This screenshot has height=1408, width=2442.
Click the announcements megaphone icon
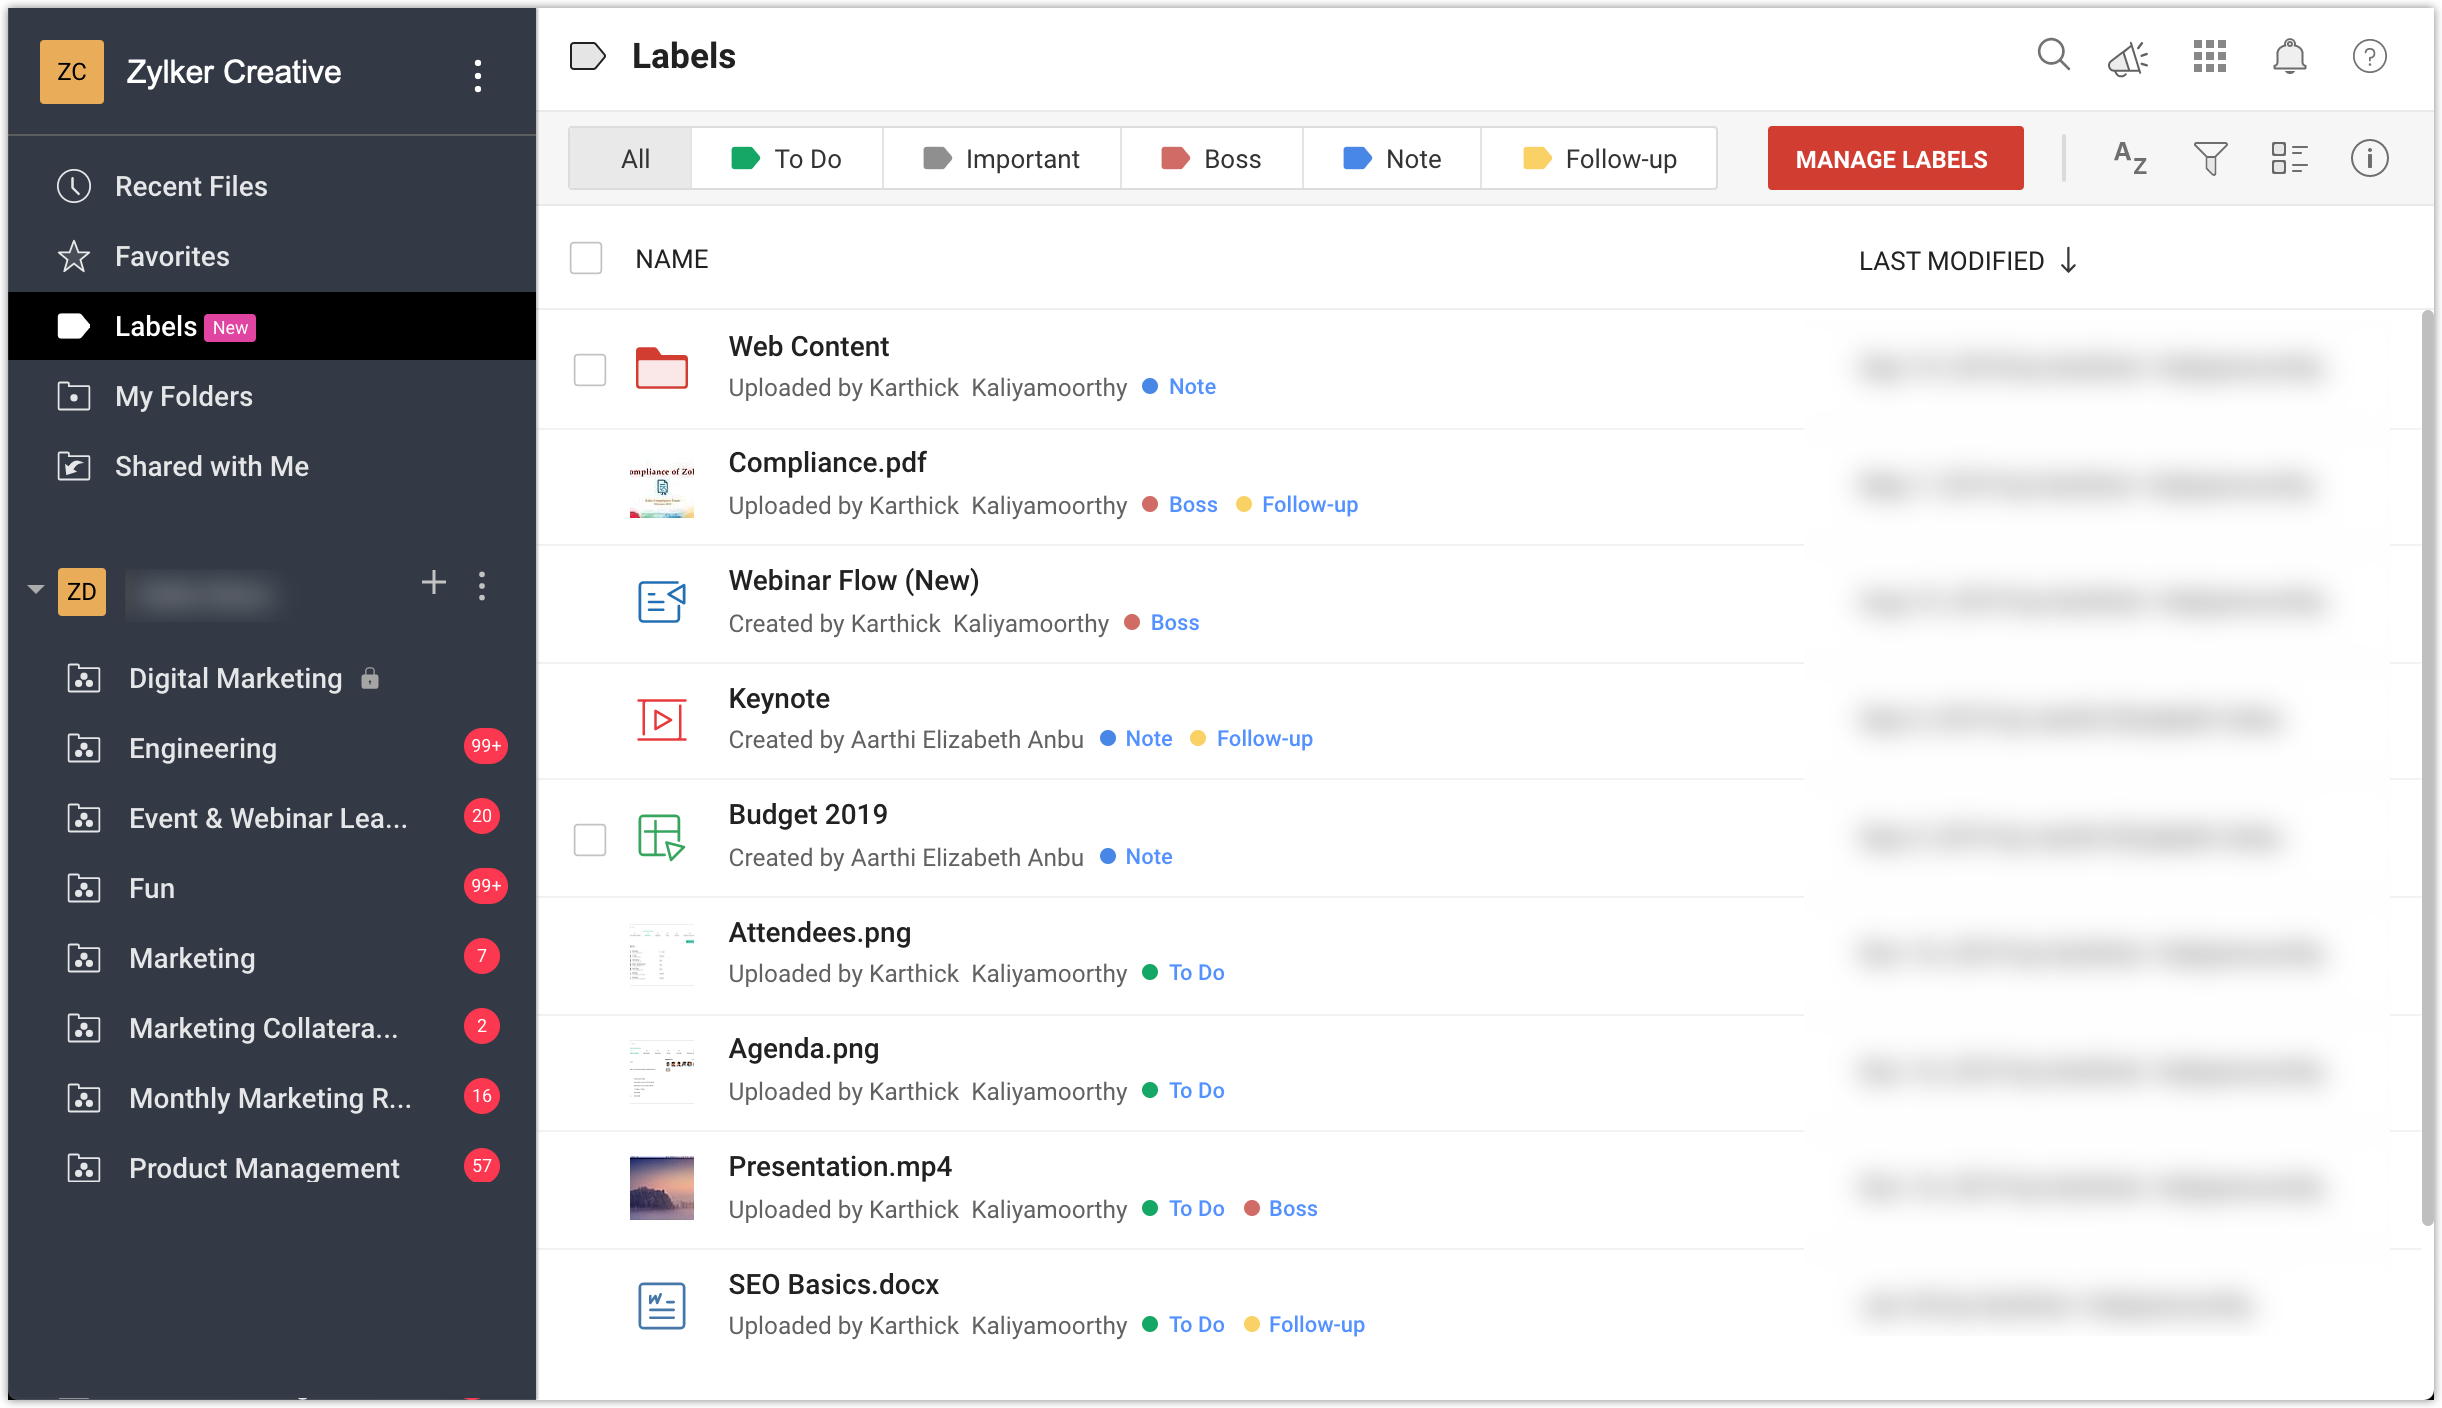tap(2128, 58)
